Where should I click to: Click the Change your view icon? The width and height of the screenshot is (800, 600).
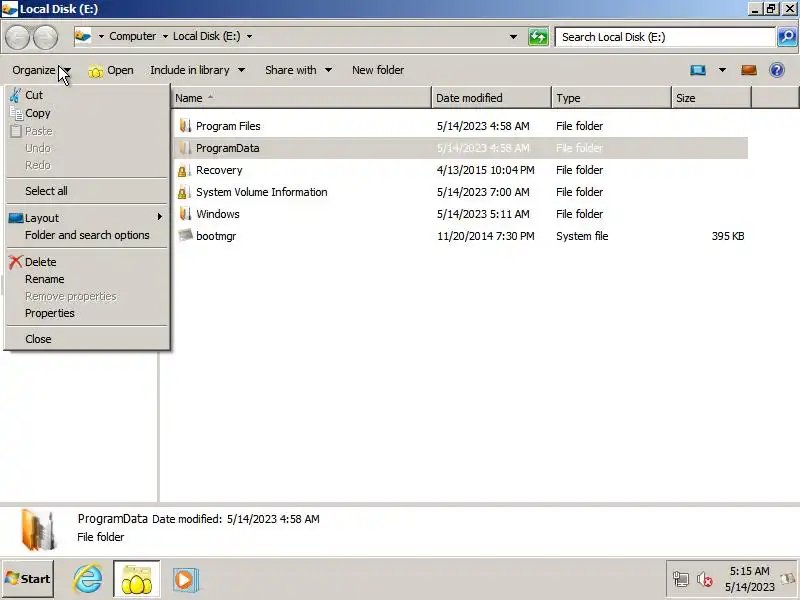pyautogui.click(x=697, y=70)
